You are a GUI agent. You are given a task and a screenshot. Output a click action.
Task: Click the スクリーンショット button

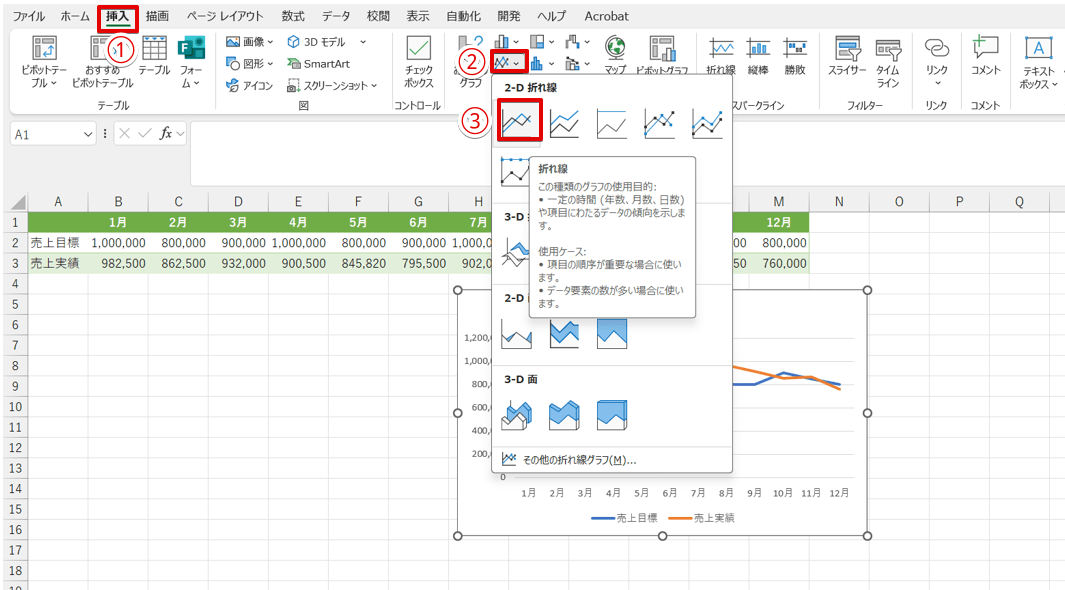[330, 86]
